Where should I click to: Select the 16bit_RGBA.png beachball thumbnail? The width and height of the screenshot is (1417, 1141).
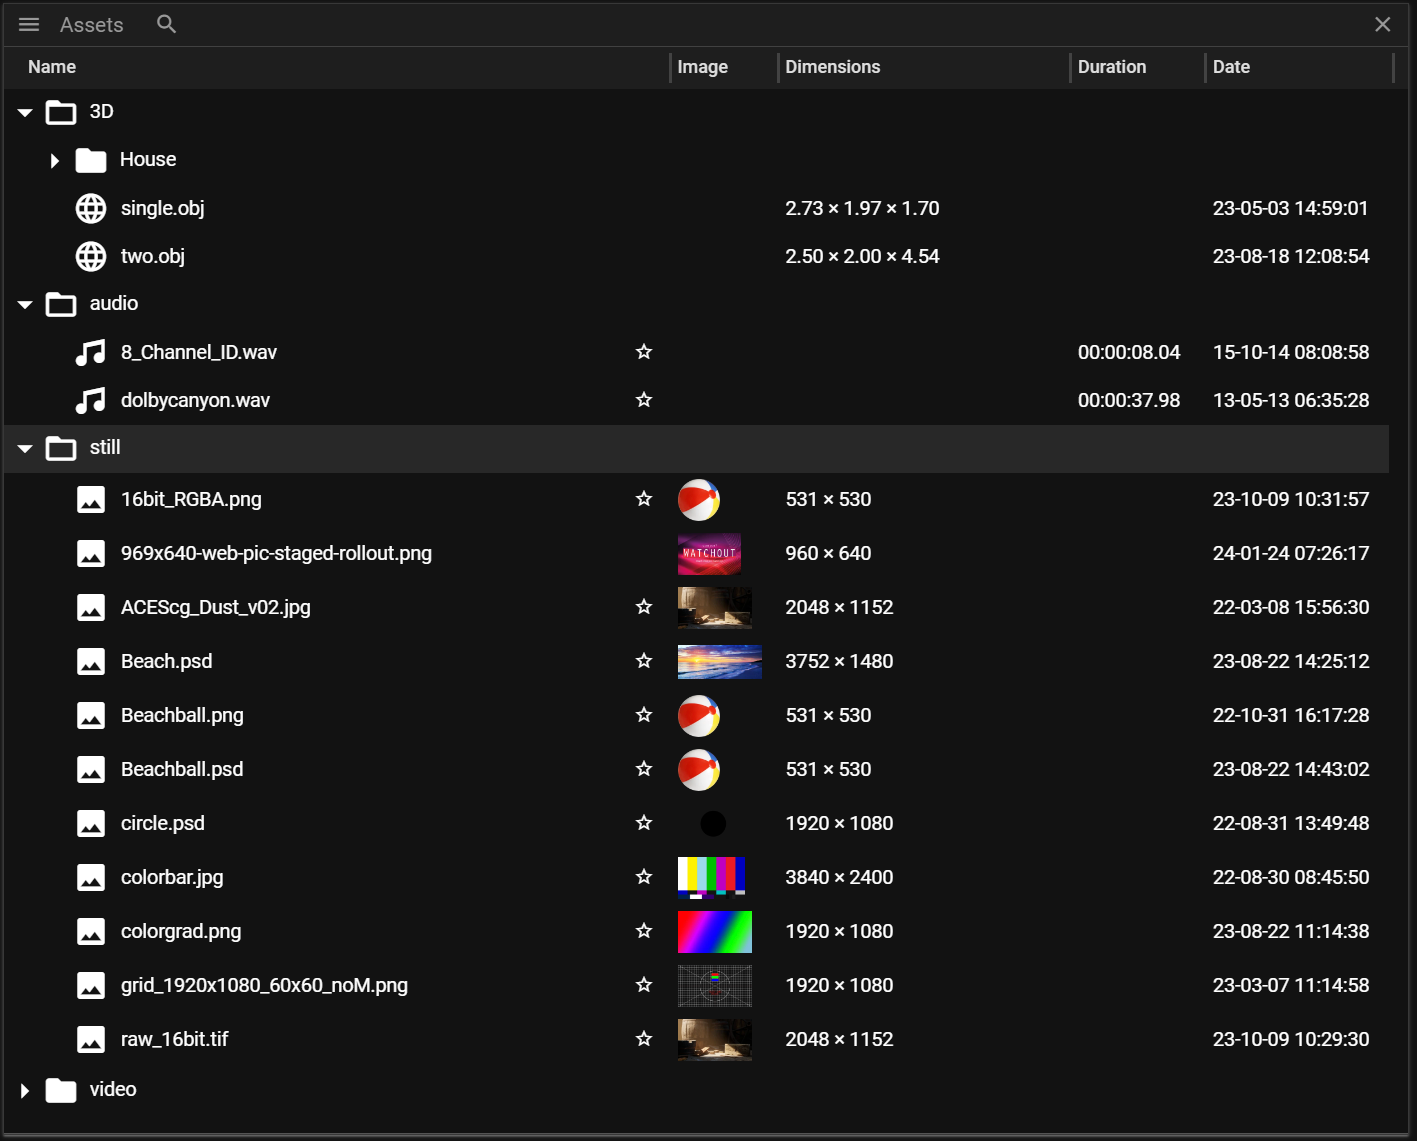(x=699, y=500)
